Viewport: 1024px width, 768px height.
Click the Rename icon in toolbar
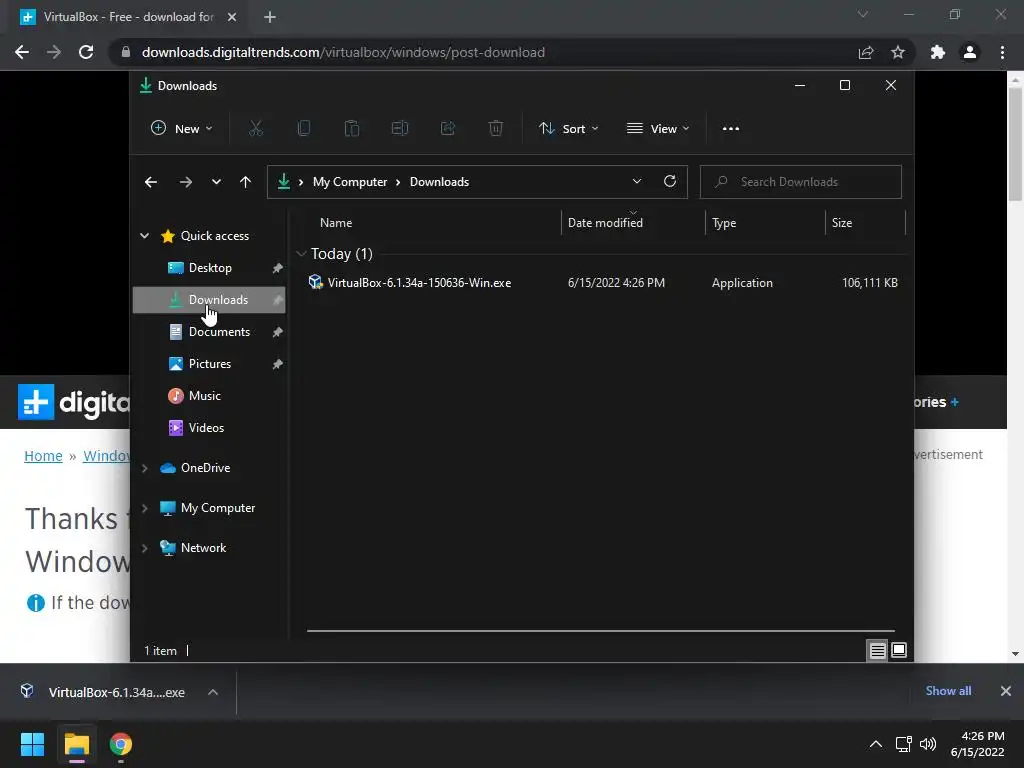pos(400,129)
